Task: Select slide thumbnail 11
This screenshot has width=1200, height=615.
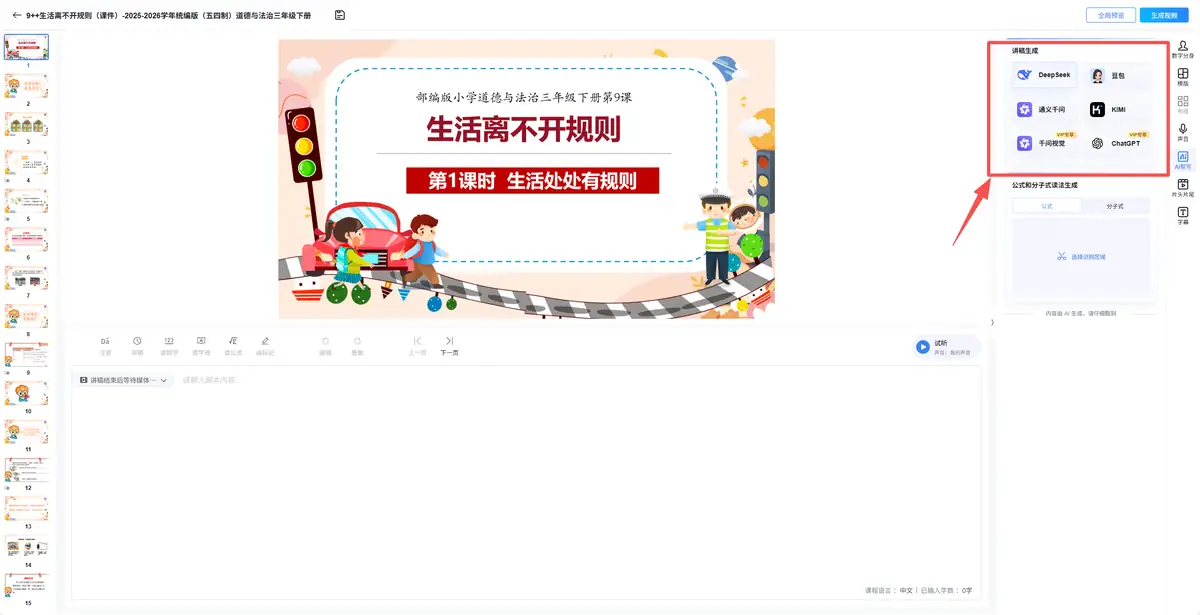Action: [x=27, y=431]
